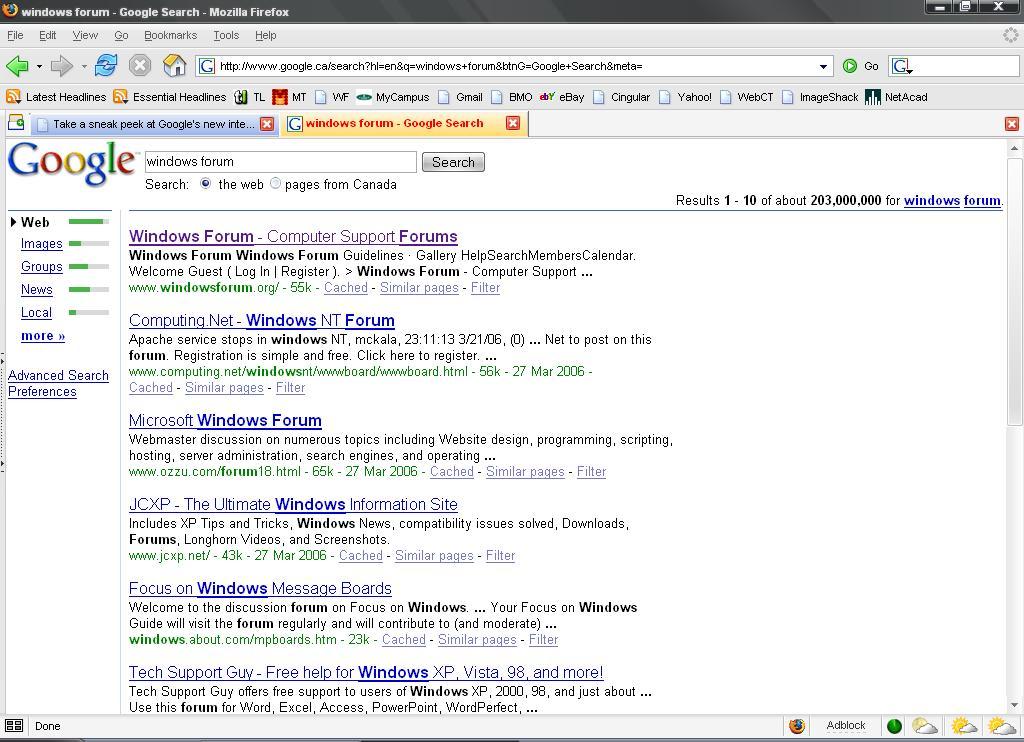Image resolution: width=1024 pixels, height=742 pixels.
Task: Click the window tiles icon beside Done
Action: [14, 726]
